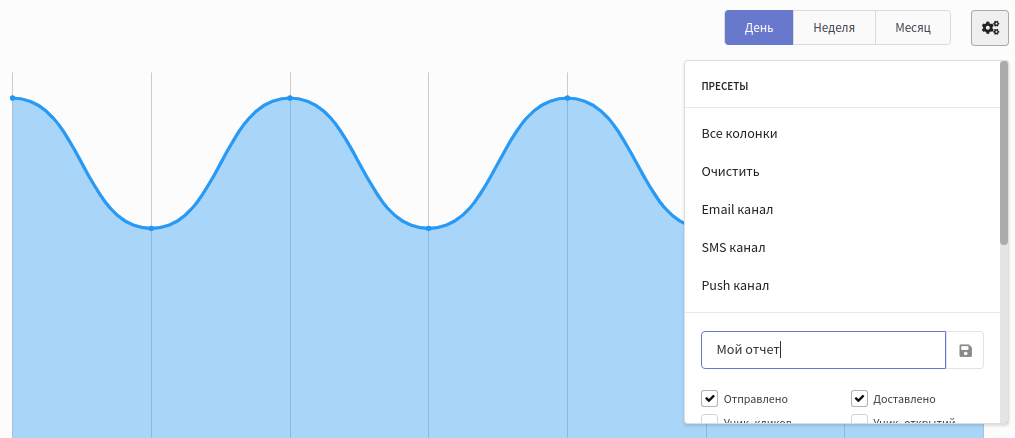Uncheck the Отправлено checkbox
1015x438 pixels.
coord(710,398)
